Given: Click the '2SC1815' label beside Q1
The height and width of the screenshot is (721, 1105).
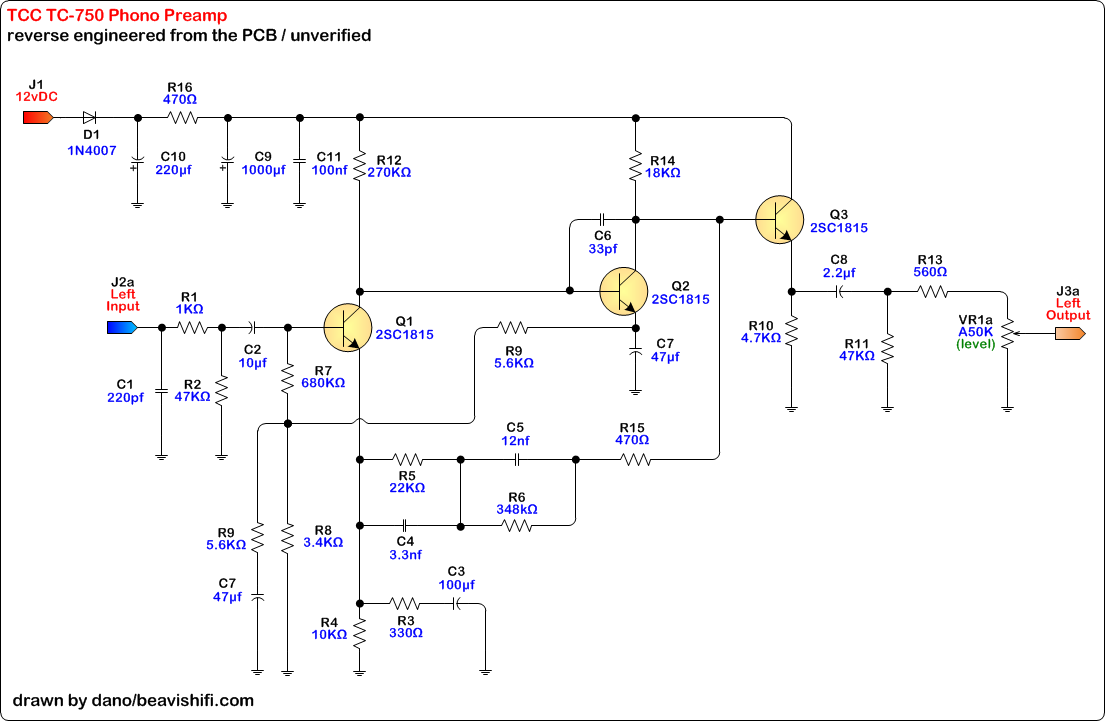Looking at the screenshot, I should tap(405, 335).
